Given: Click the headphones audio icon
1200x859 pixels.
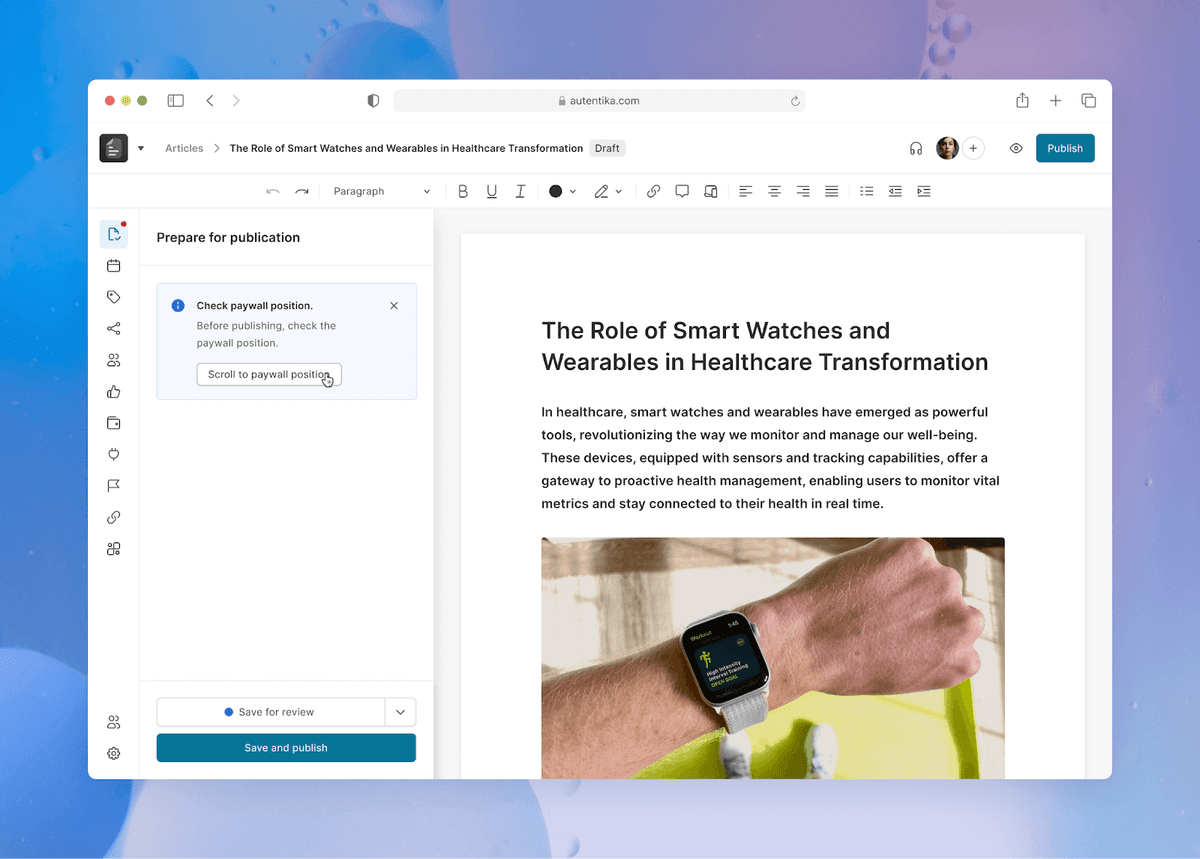Looking at the screenshot, I should pyautogui.click(x=916, y=148).
